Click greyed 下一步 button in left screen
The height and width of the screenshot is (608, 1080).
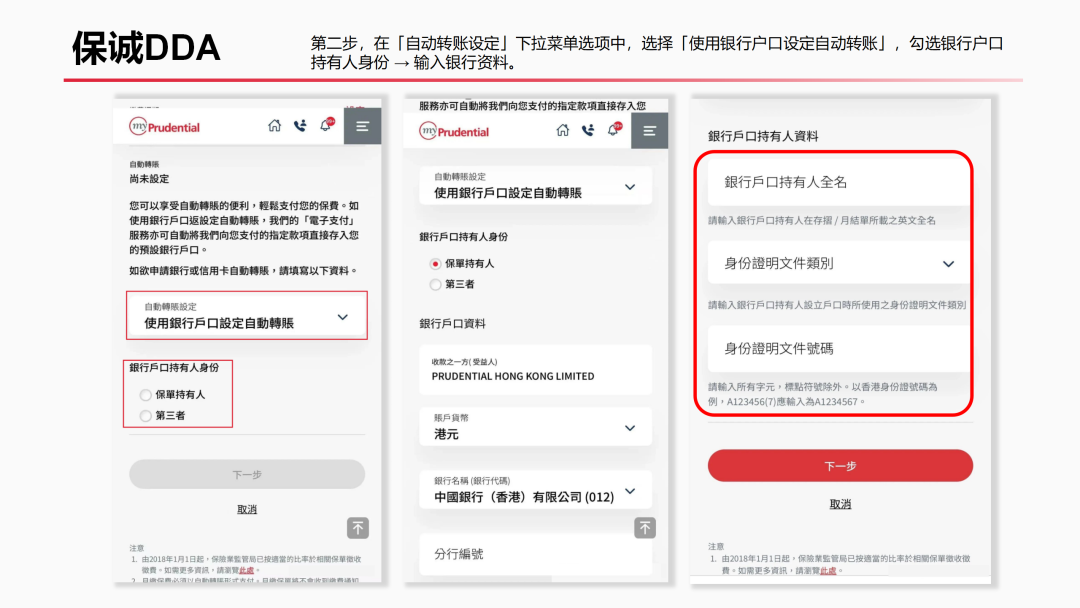tap(247, 474)
